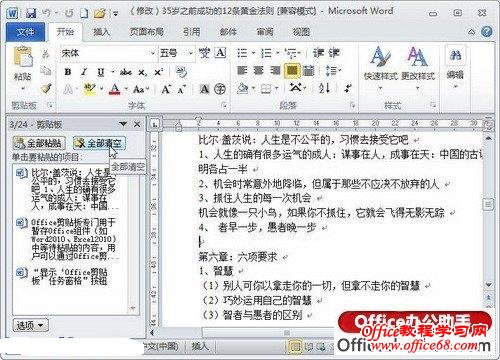This screenshot has width=500, height=360.
Task: Open the font name box showing 宋体
Action: coord(108,53)
